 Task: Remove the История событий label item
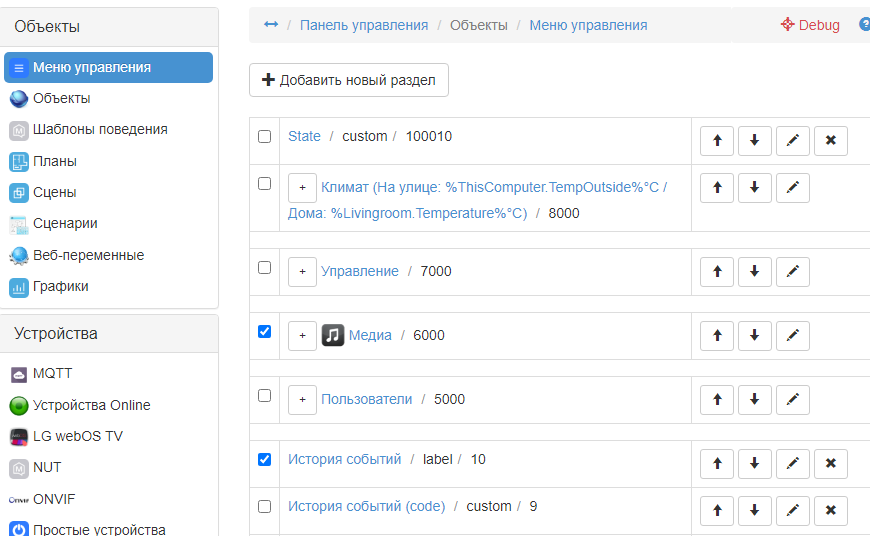tap(830, 464)
